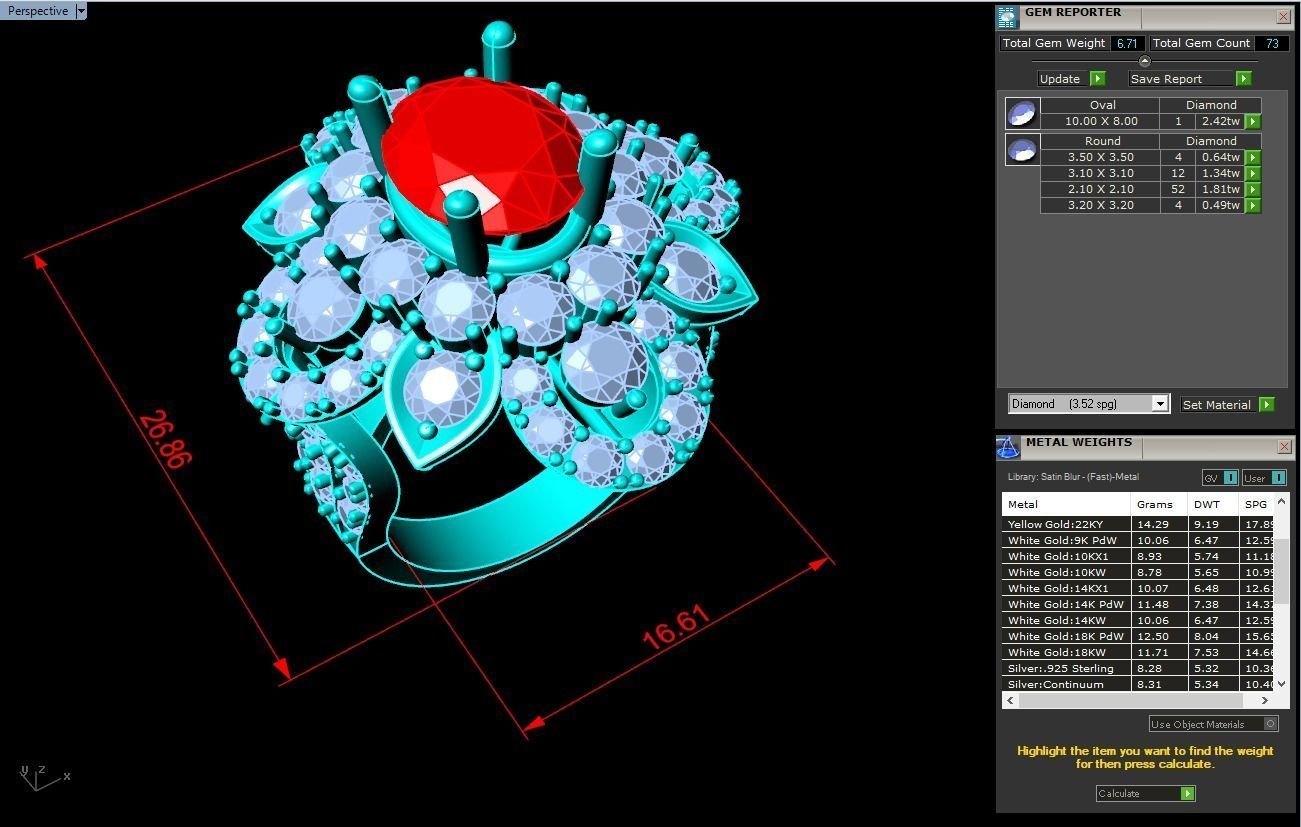Click the Set Material button
This screenshot has width=1301, height=827.
[x=1227, y=405]
